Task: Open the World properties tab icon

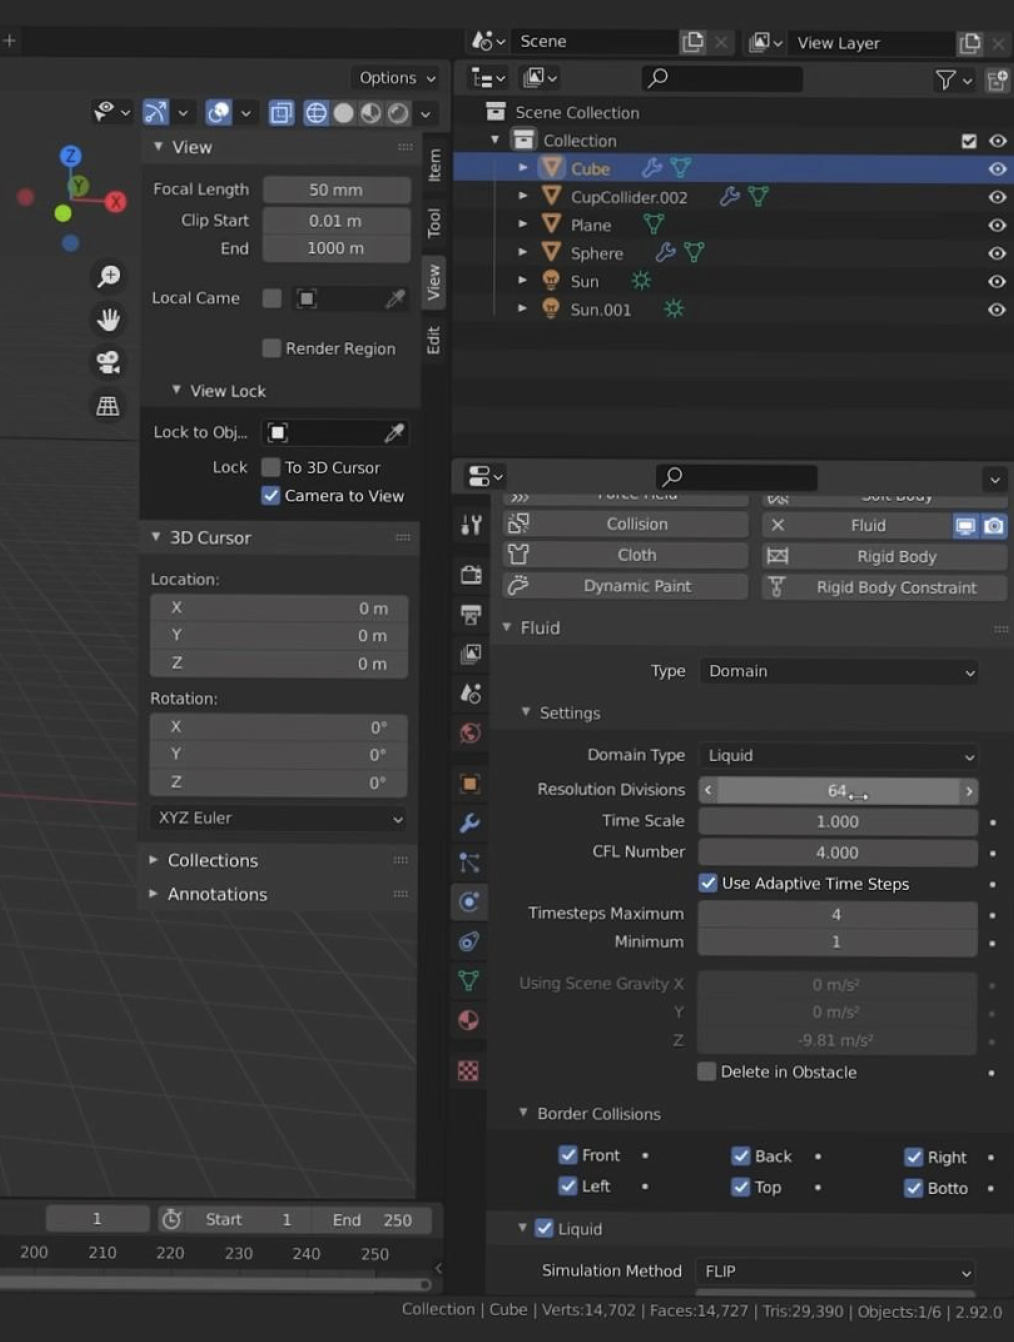Action: click(470, 733)
